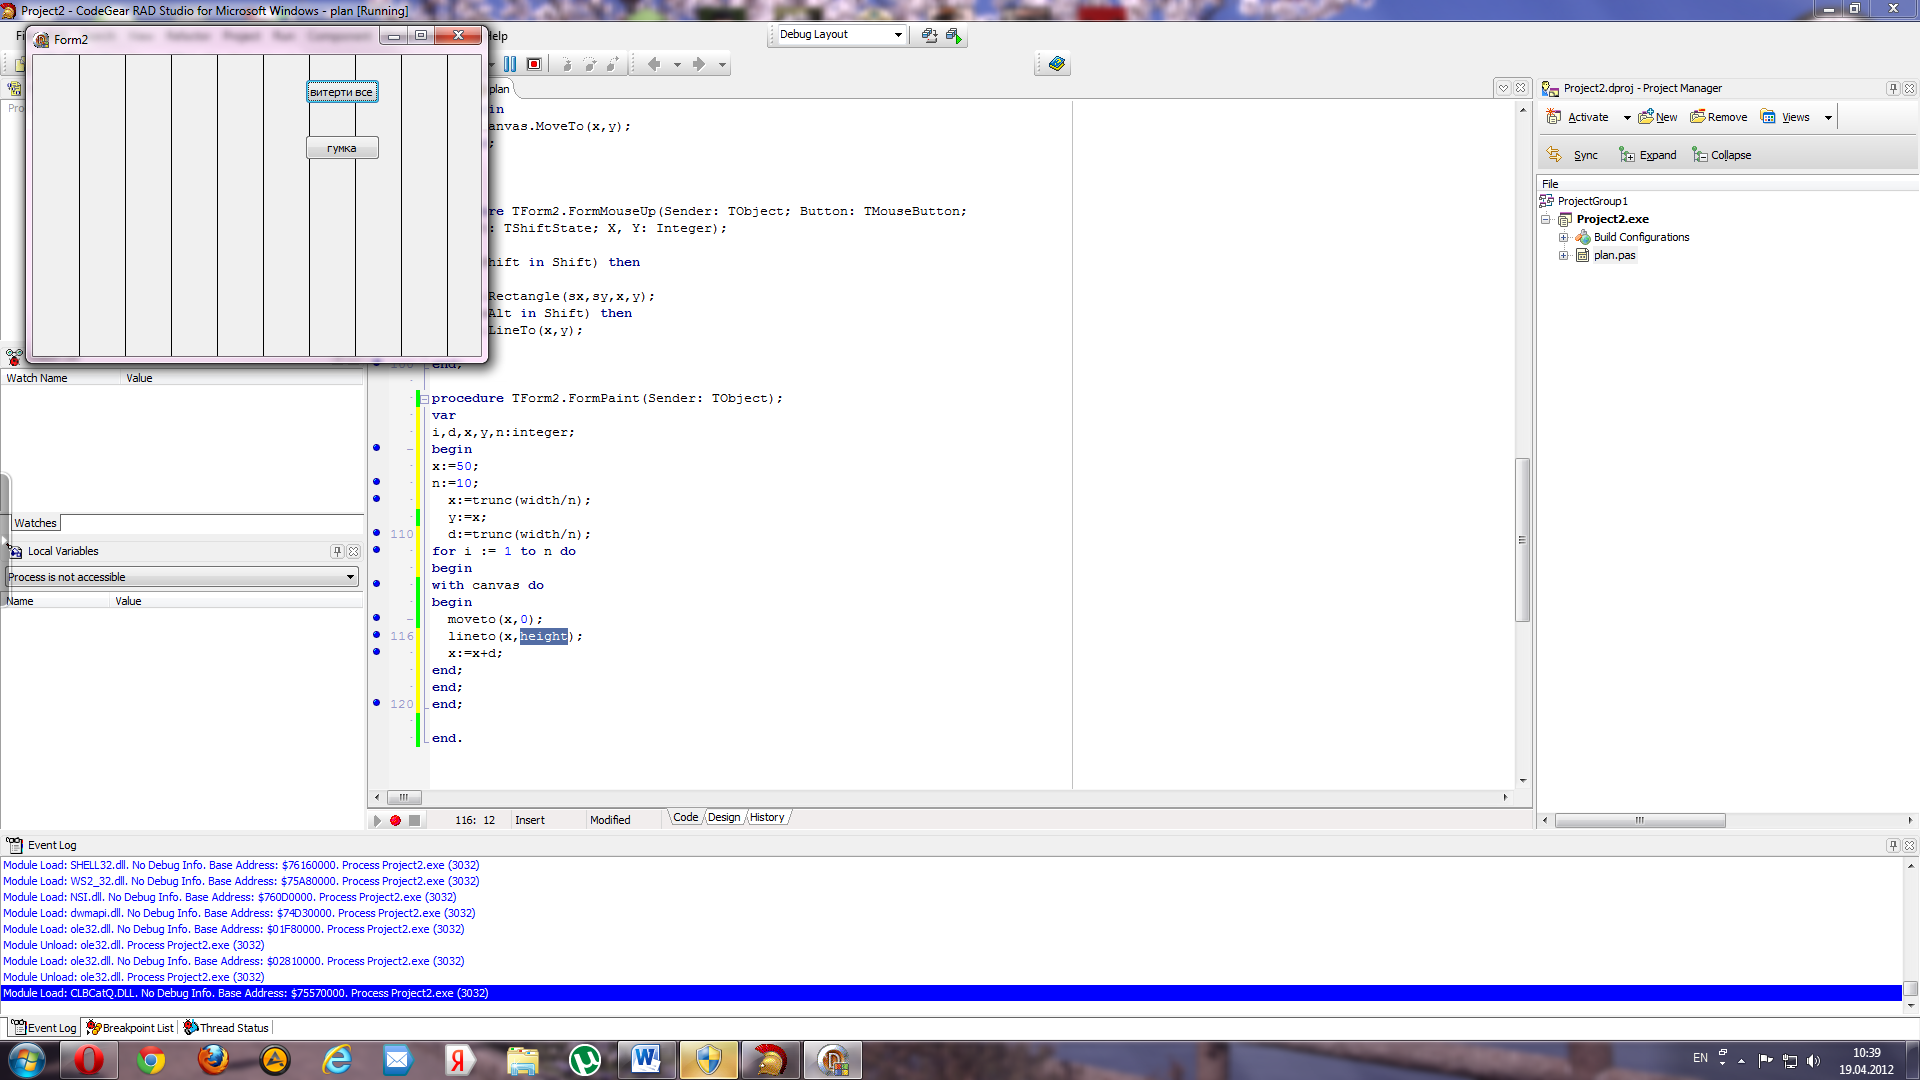This screenshot has width=1920, height=1080.
Task: Click the Step Over debug icon
Action: (x=590, y=64)
